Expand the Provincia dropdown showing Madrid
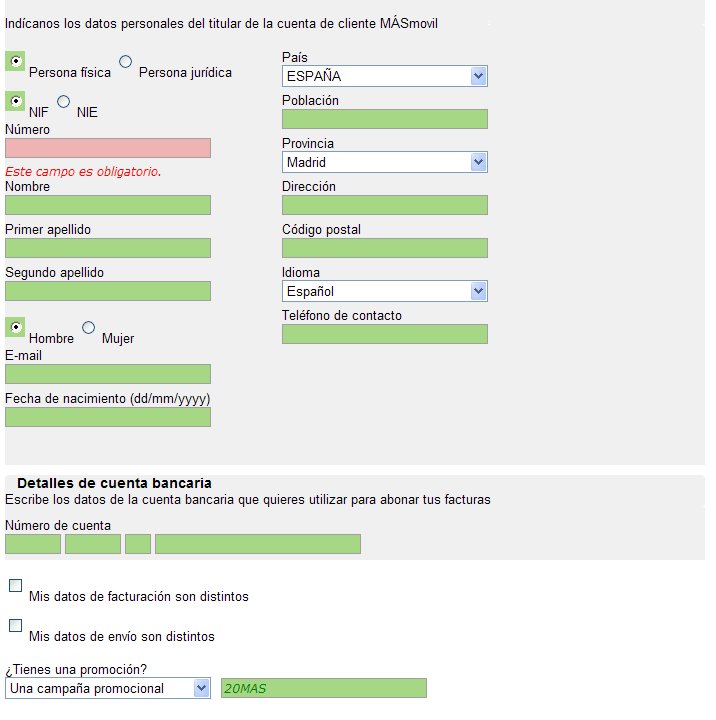This screenshot has width=716, height=720. pos(384,162)
